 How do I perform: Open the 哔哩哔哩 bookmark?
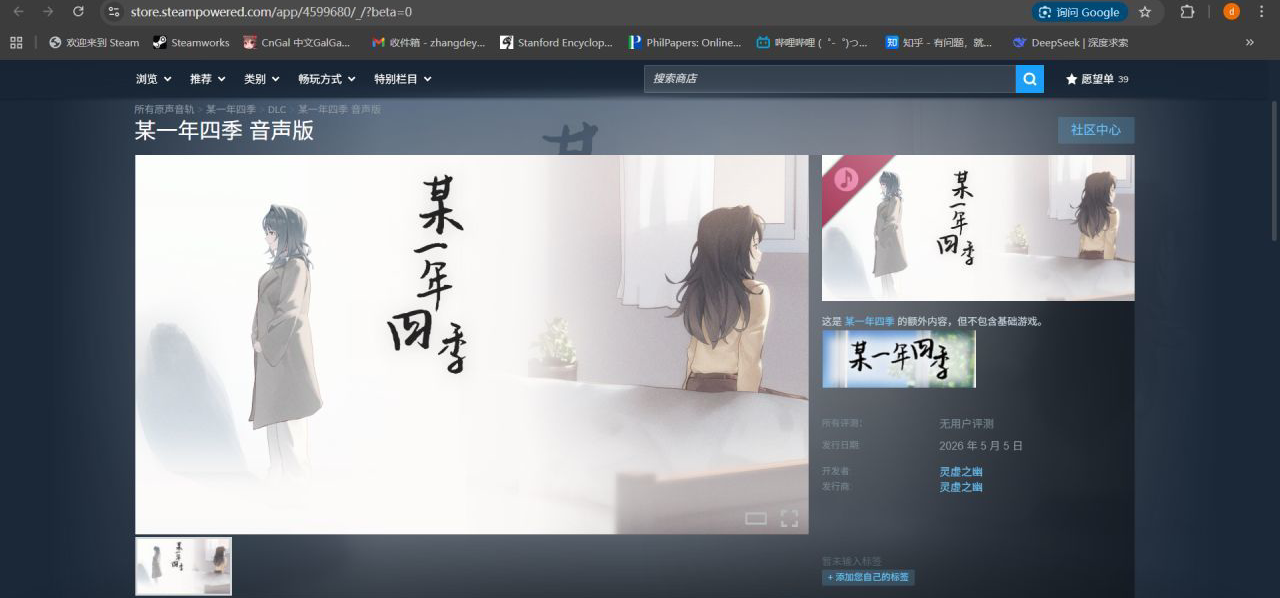tap(812, 42)
